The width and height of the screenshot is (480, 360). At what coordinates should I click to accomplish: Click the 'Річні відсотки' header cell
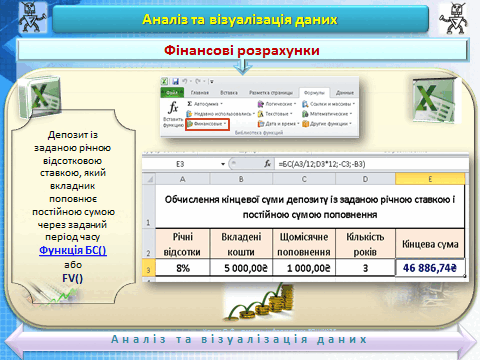(x=183, y=243)
